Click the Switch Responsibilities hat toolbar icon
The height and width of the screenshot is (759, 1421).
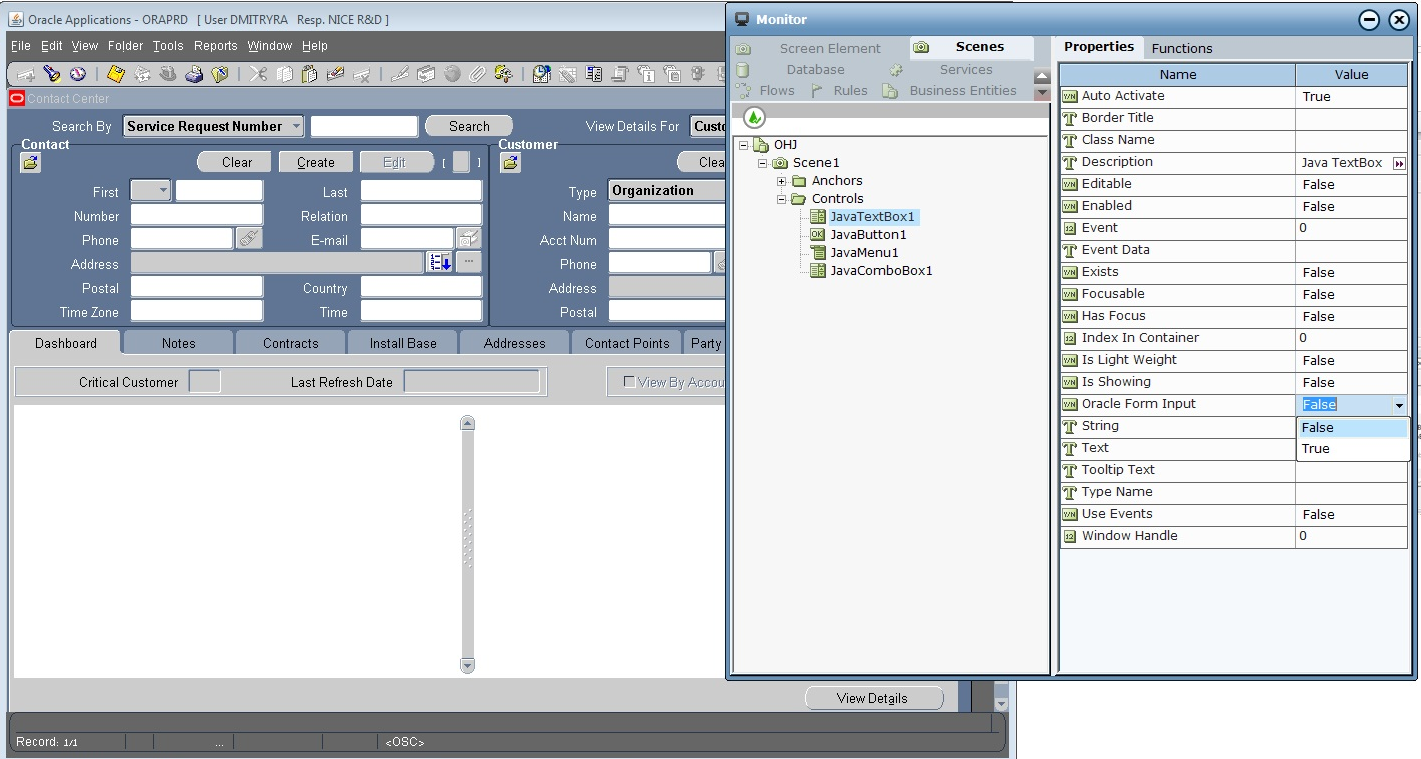coord(168,74)
